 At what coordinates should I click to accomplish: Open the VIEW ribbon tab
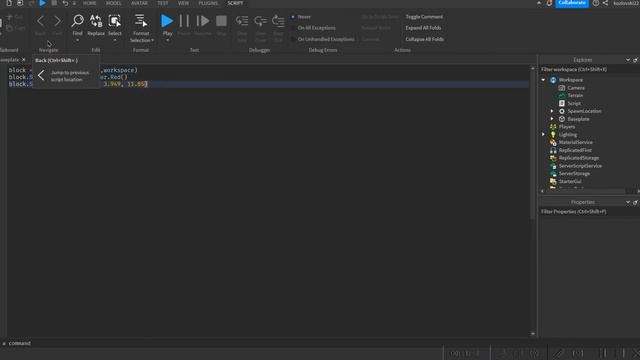[x=183, y=3]
